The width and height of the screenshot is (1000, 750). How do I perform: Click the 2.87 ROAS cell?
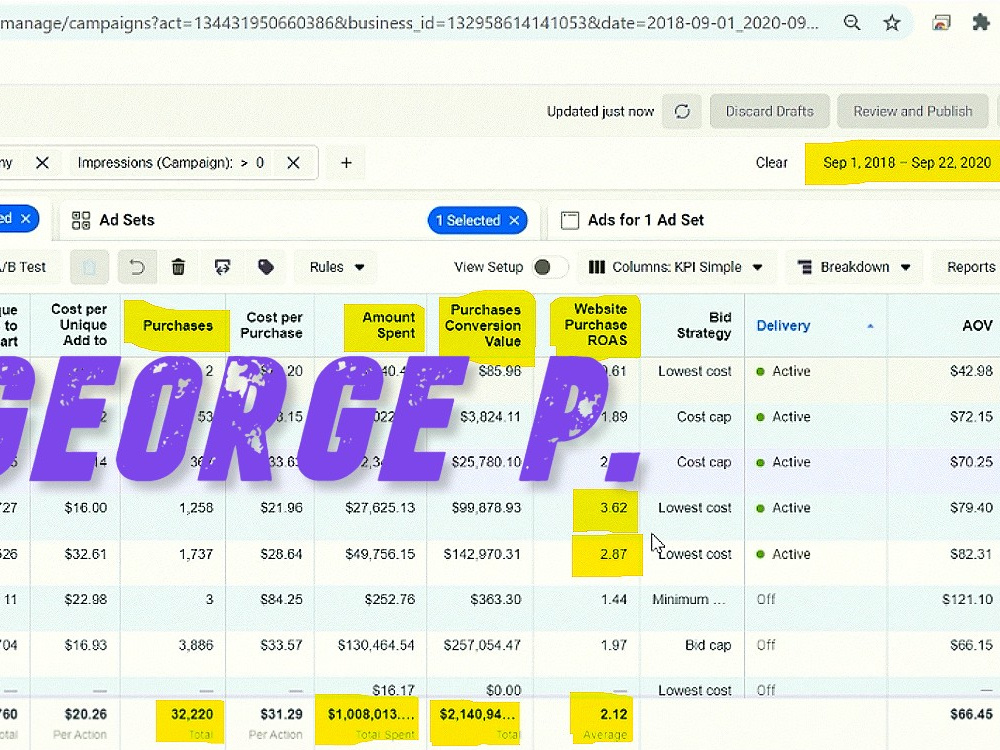[614, 554]
